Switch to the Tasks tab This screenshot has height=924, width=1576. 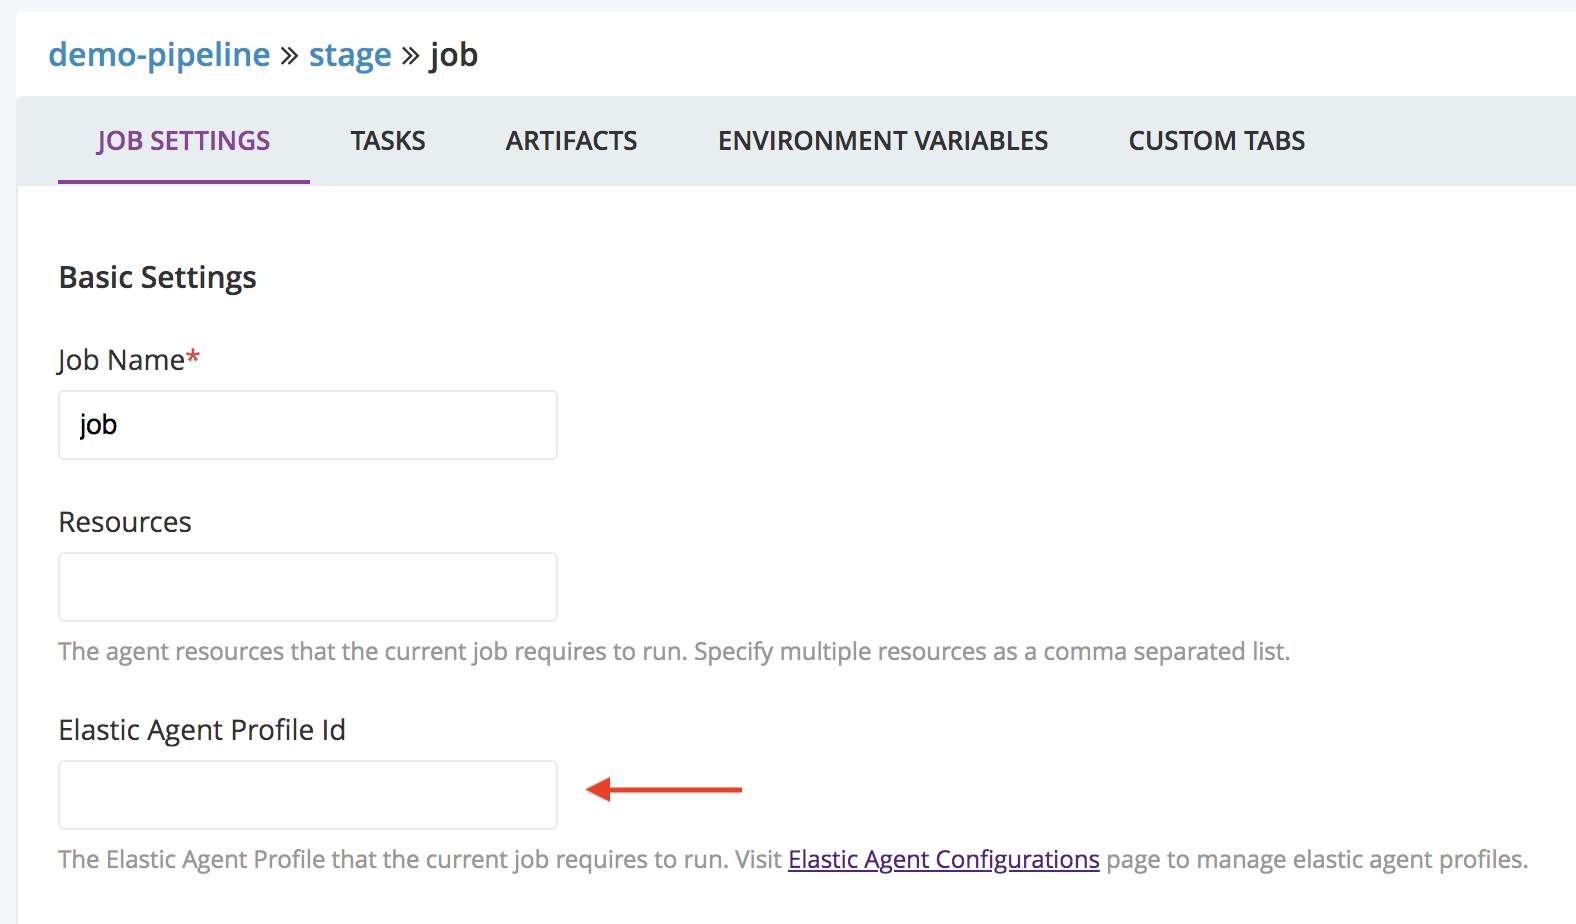388,141
